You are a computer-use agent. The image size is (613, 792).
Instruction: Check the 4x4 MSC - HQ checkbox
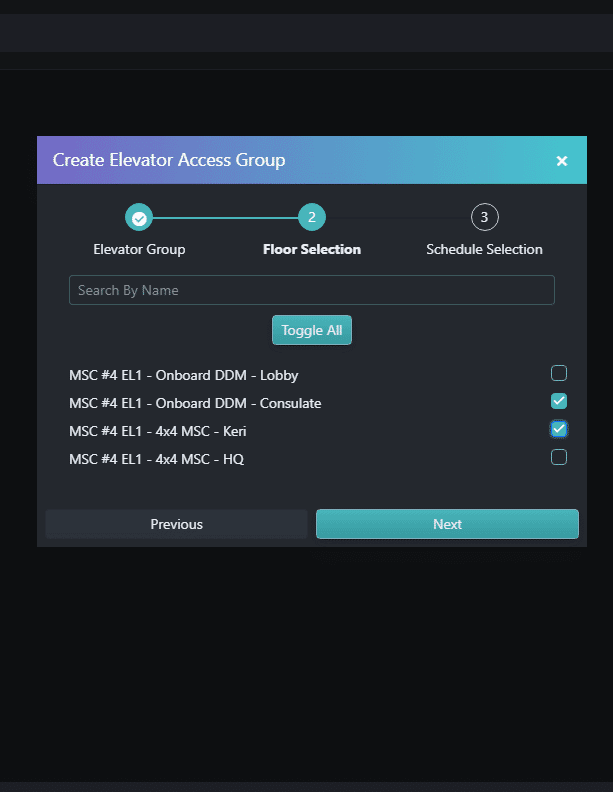point(559,457)
